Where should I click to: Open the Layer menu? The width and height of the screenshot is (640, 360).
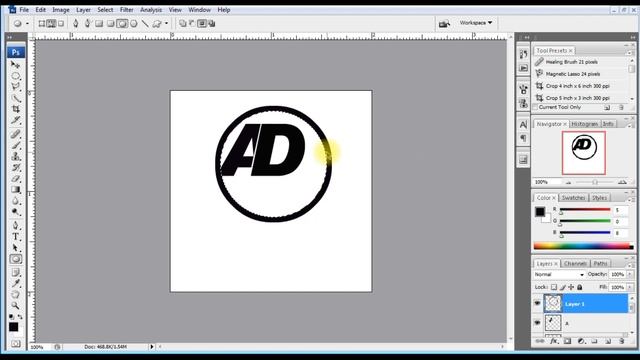(83, 10)
